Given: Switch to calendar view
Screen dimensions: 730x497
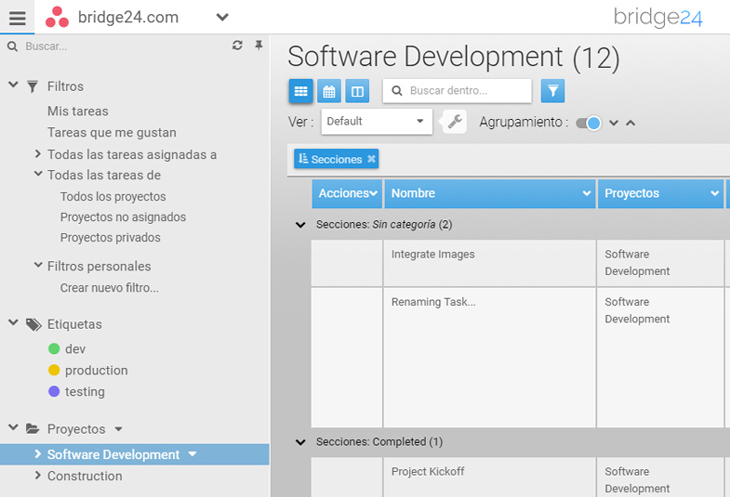Looking at the screenshot, I should pyautogui.click(x=329, y=91).
